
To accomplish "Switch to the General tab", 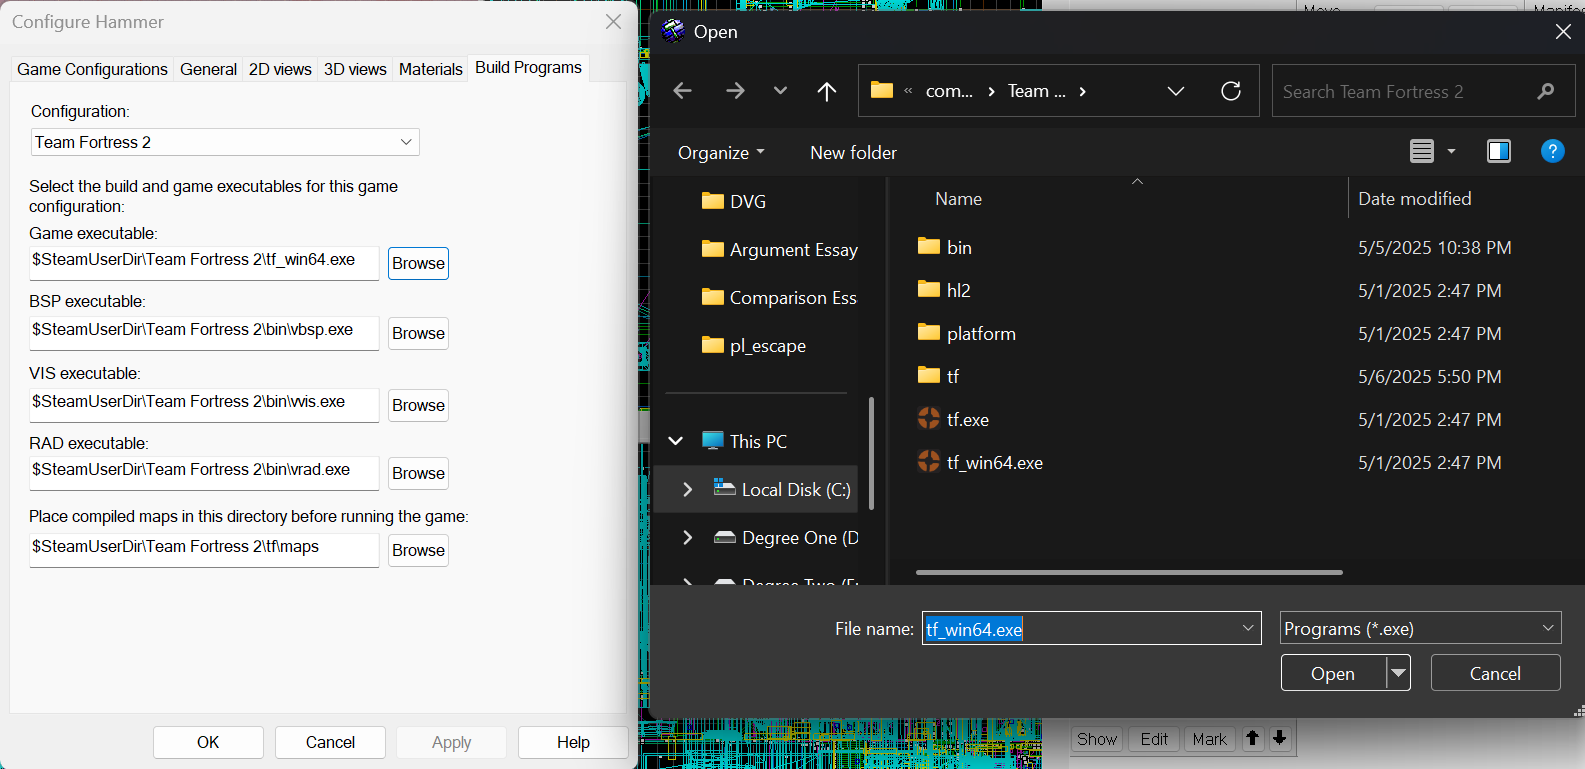I will point(208,69).
